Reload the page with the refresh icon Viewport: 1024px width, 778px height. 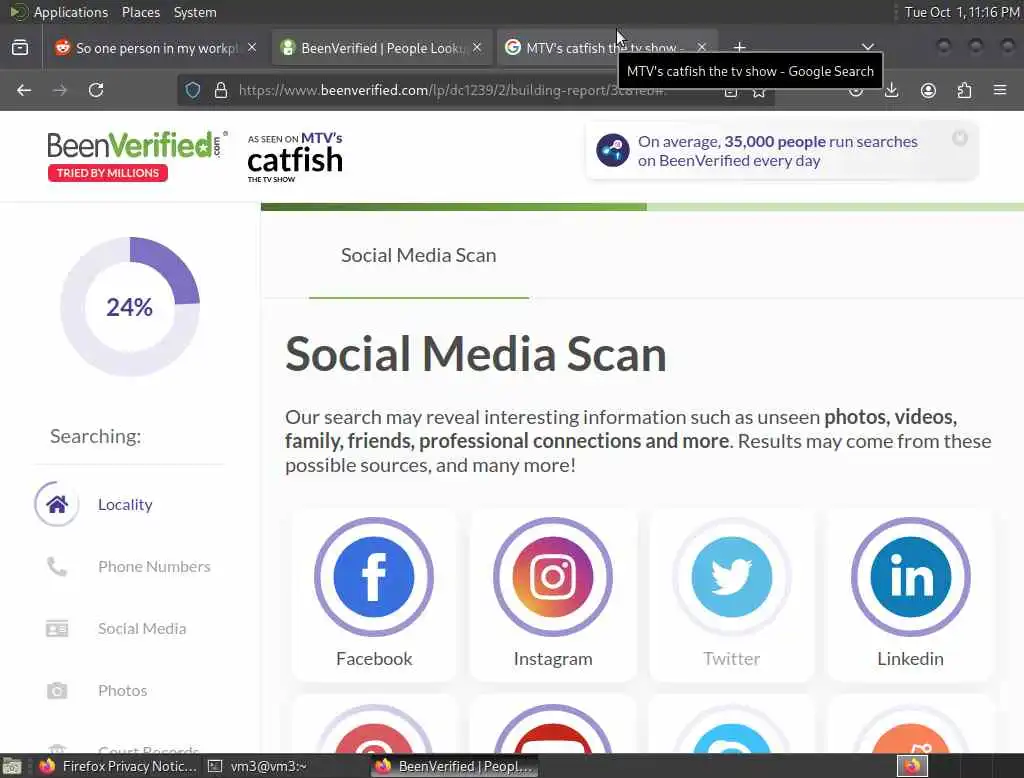[x=96, y=90]
